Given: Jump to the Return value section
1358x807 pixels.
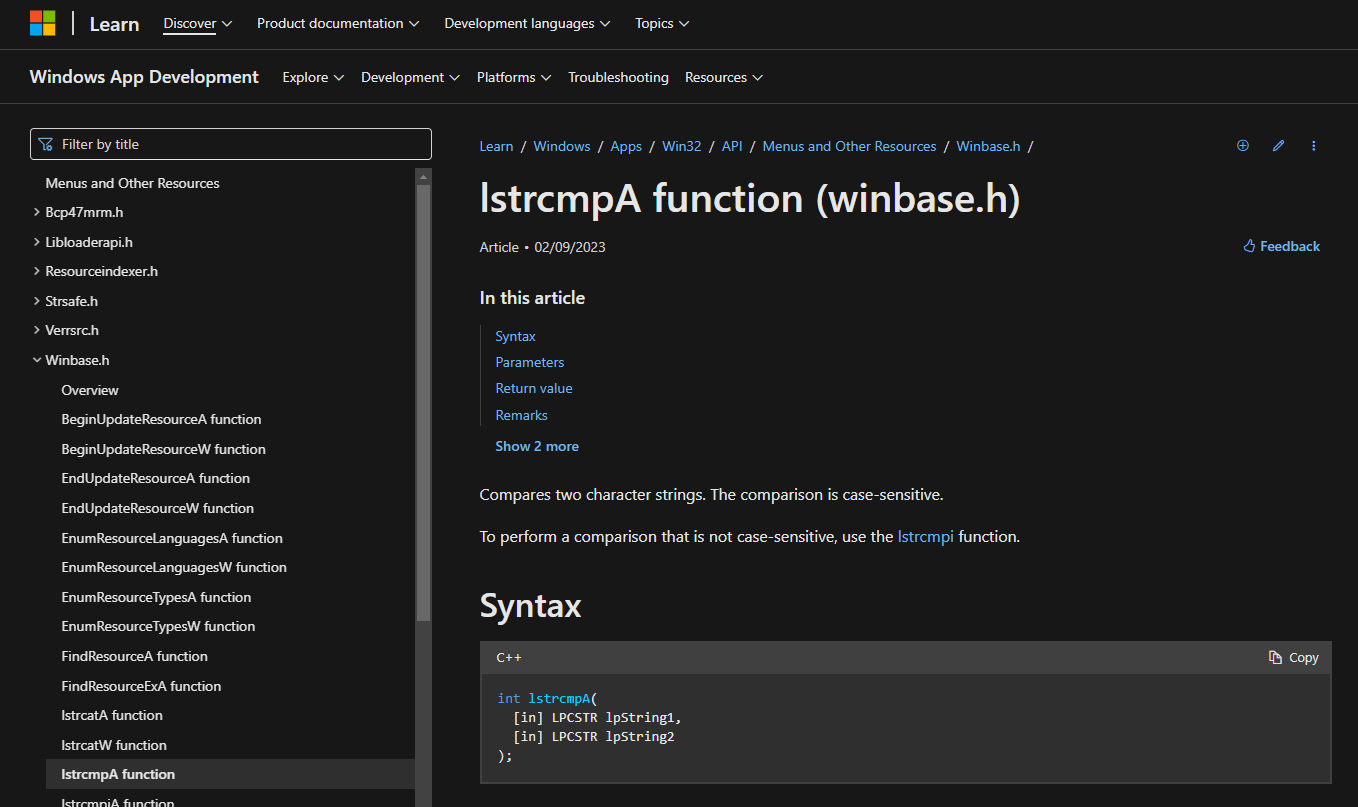Looking at the screenshot, I should [x=534, y=388].
